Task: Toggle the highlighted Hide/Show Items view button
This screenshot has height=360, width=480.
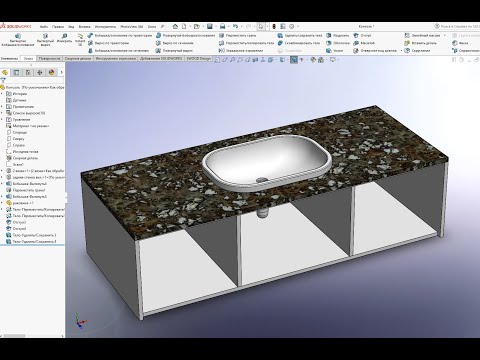Action: point(293,60)
